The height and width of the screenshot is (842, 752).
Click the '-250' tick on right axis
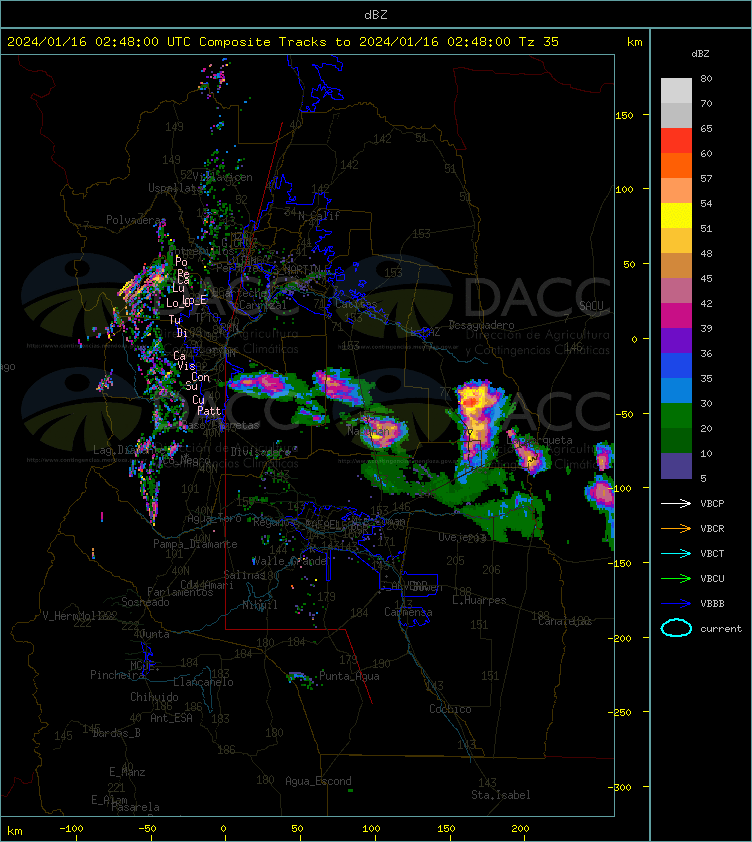(621, 712)
